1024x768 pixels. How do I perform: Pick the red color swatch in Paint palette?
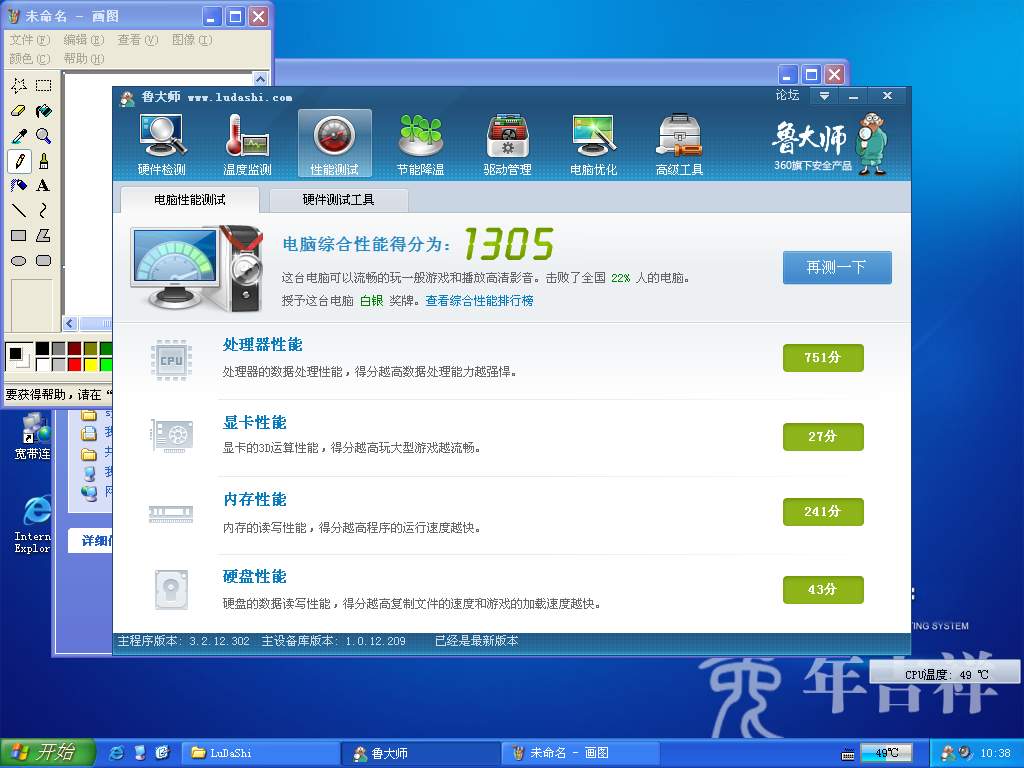[x=74, y=364]
